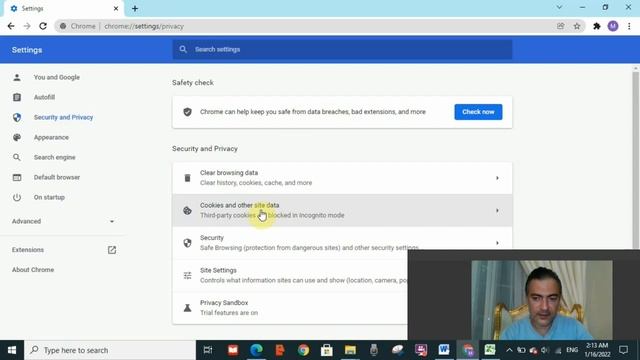Click the address bar URL
Viewport: 640px width, 360px height.
coord(144,26)
